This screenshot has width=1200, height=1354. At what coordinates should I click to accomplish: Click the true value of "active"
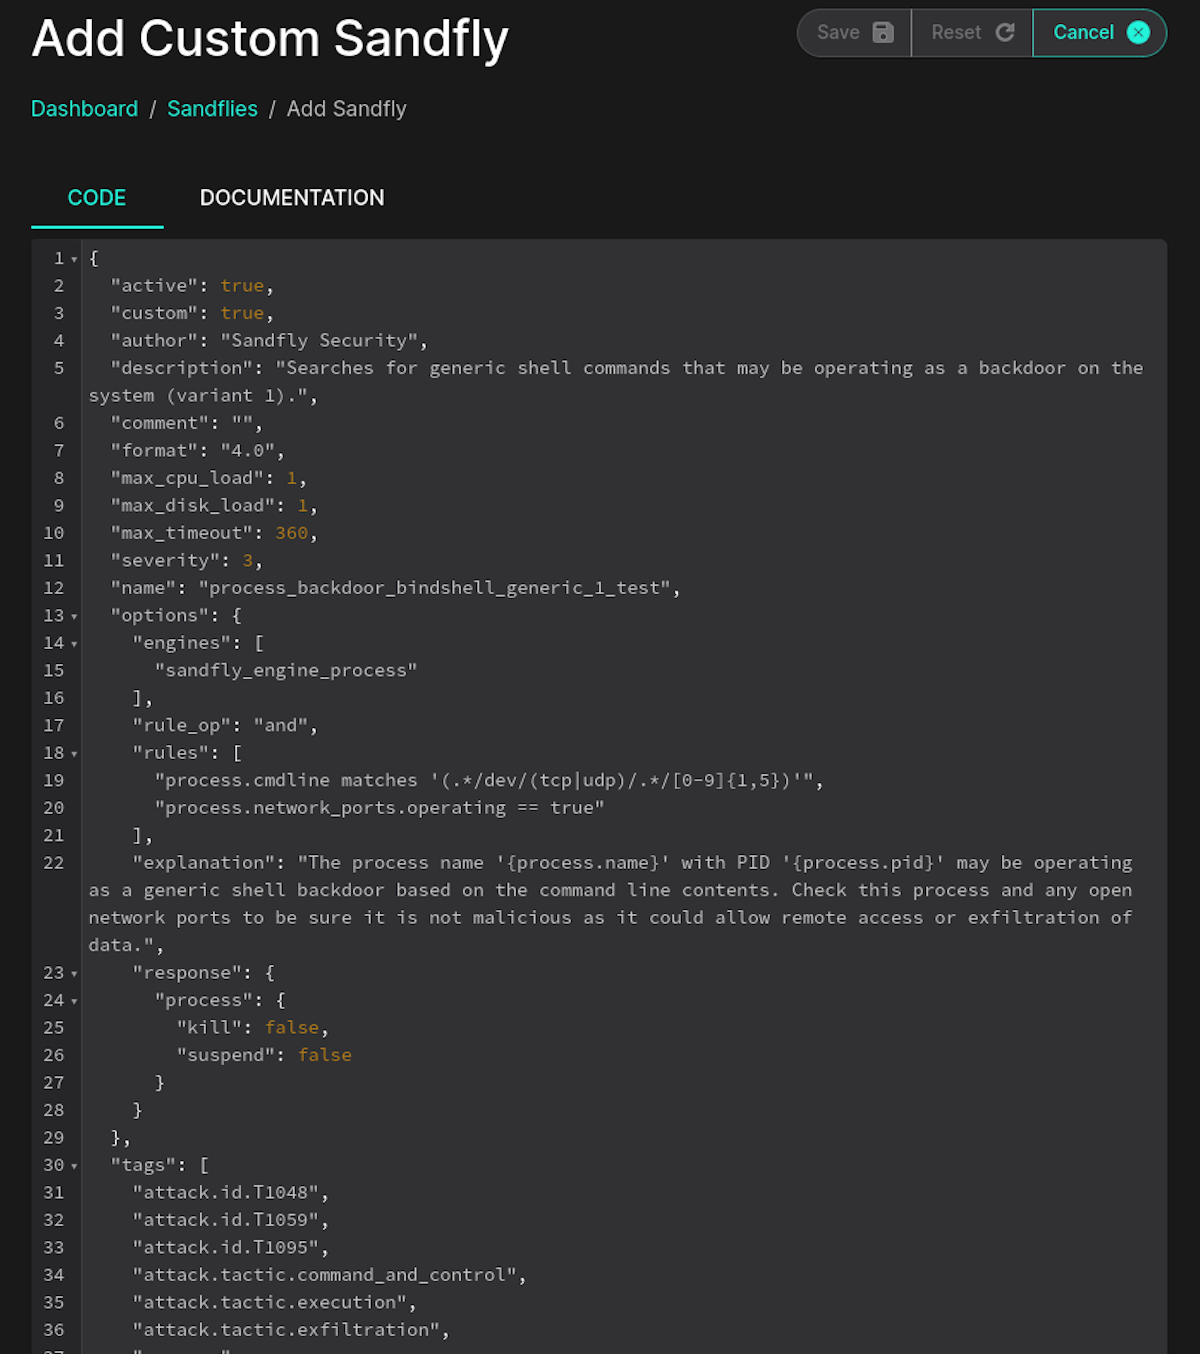click(x=242, y=285)
